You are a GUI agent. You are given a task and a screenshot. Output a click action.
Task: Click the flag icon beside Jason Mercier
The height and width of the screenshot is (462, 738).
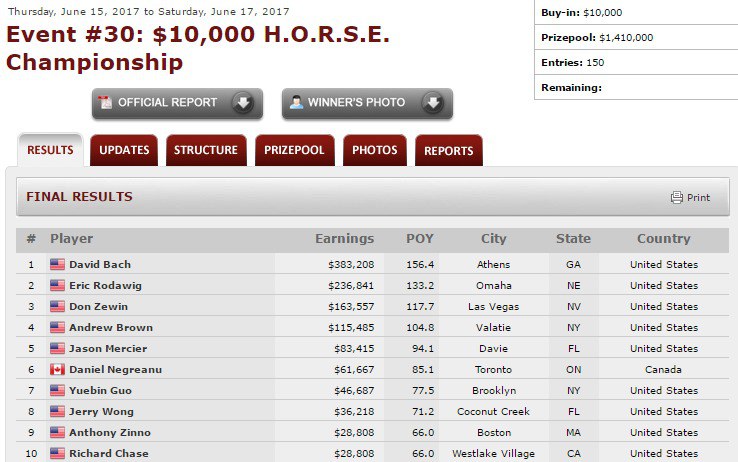pos(57,349)
